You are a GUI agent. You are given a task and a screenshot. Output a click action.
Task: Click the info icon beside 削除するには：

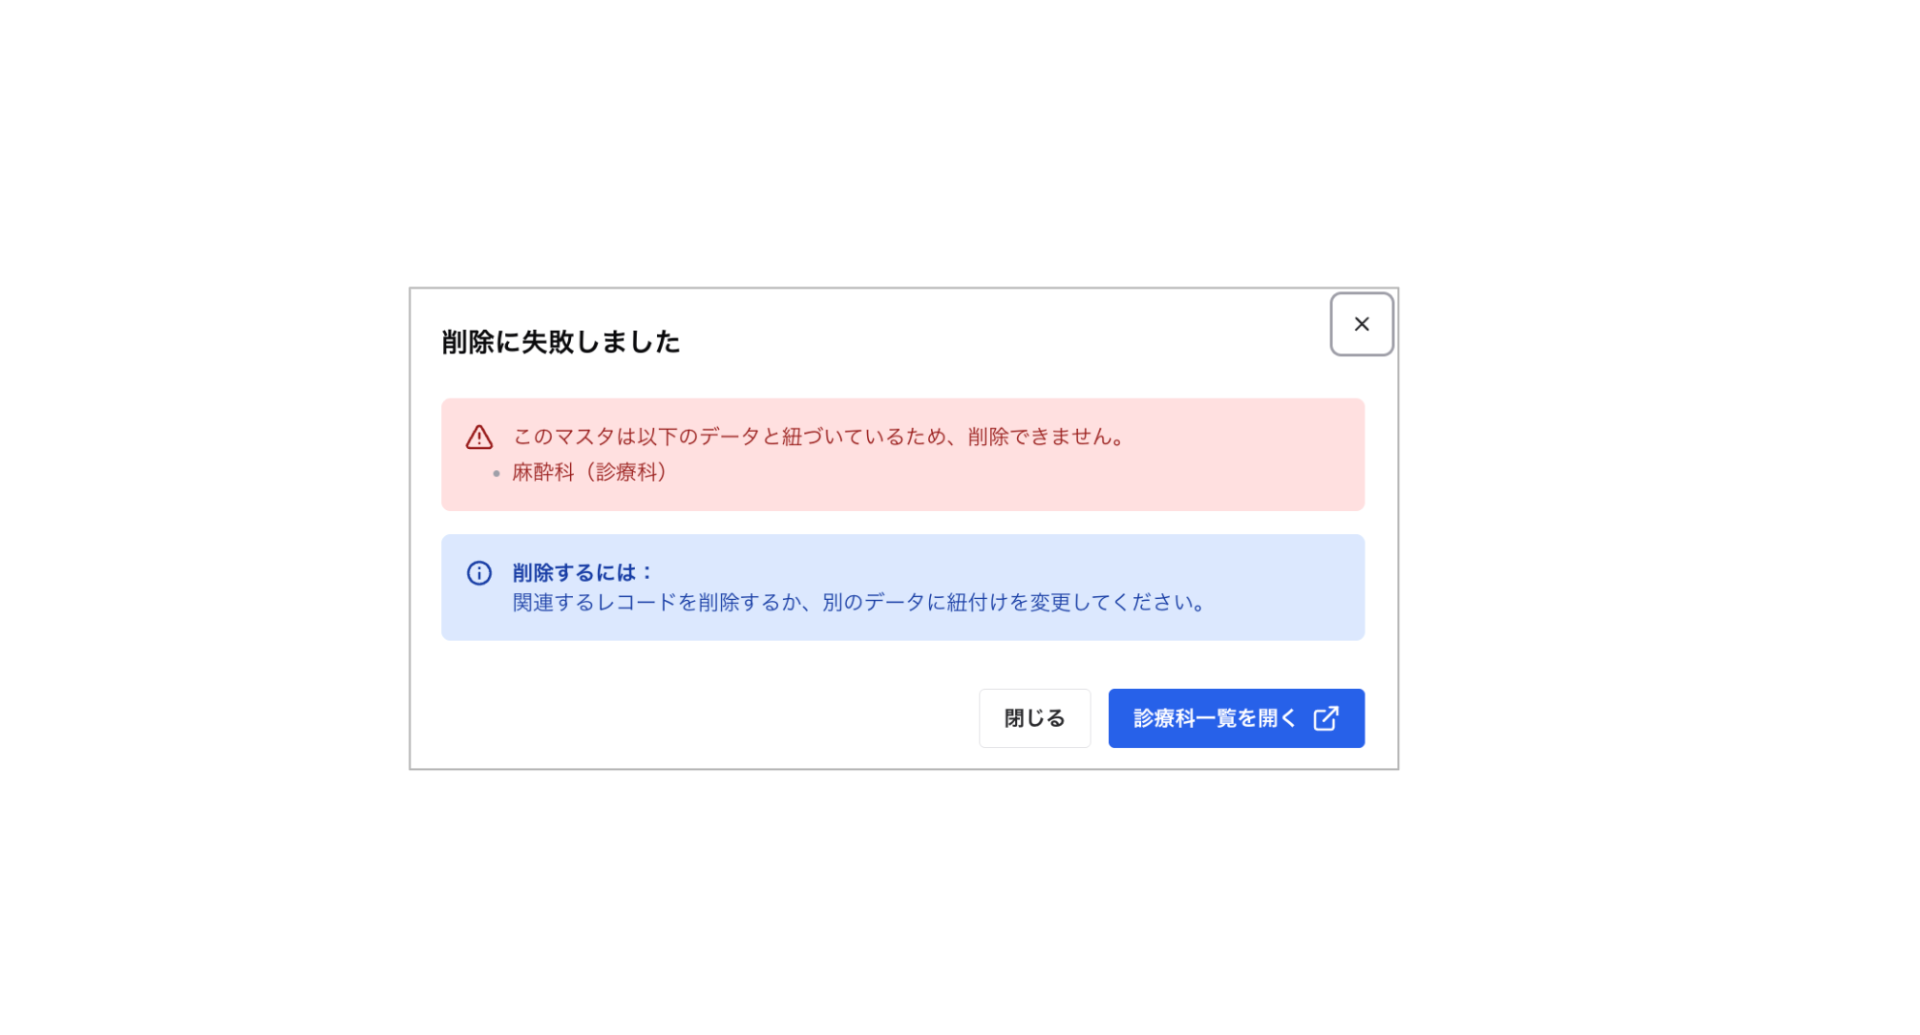(479, 573)
